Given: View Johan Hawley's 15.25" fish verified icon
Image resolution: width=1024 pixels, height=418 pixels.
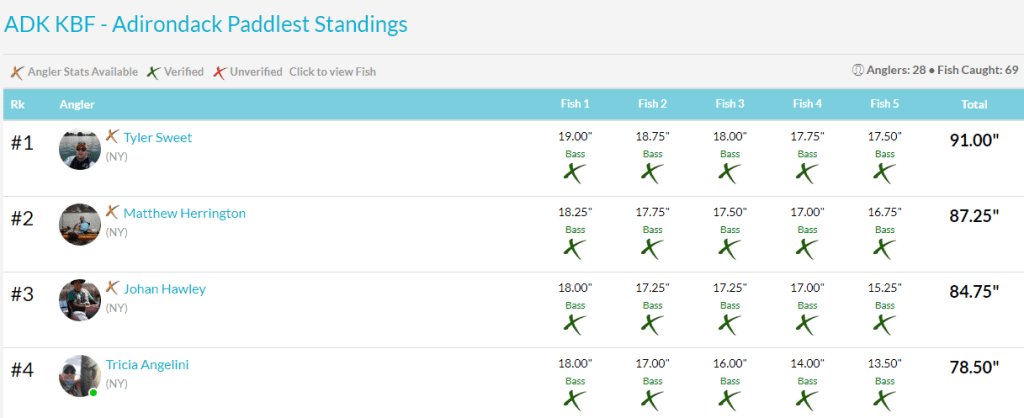Looking at the screenshot, I should point(884,324).
